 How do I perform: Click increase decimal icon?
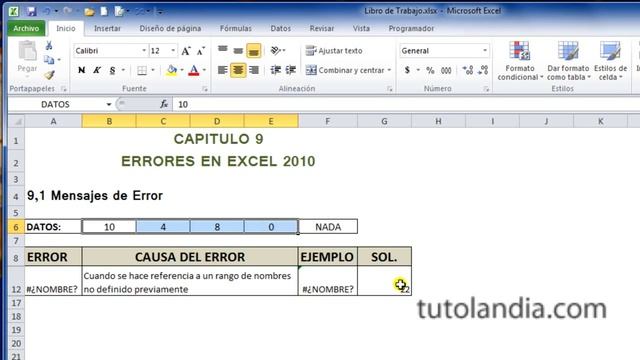point(468,70)
